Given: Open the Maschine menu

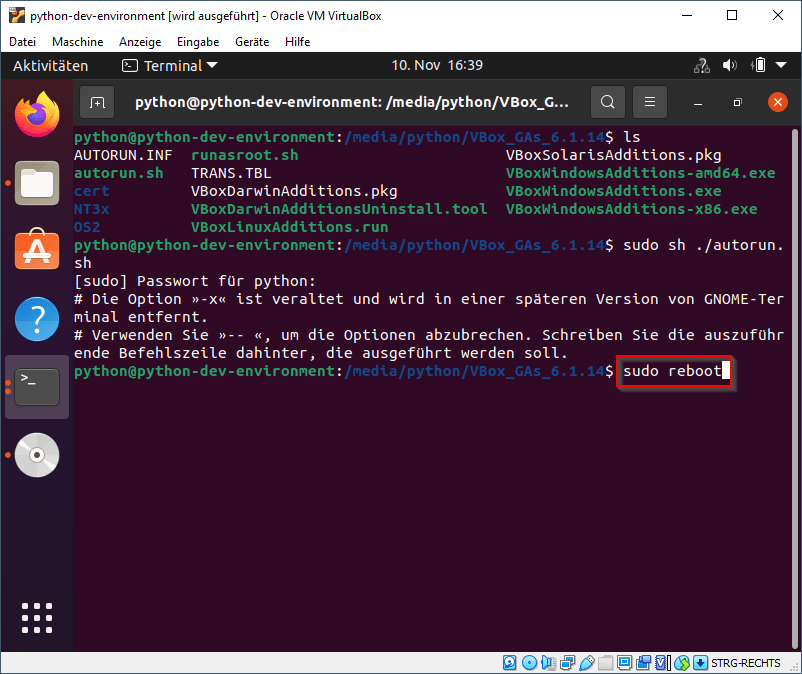Looking at the screenshot, I should tap(78, 42).
